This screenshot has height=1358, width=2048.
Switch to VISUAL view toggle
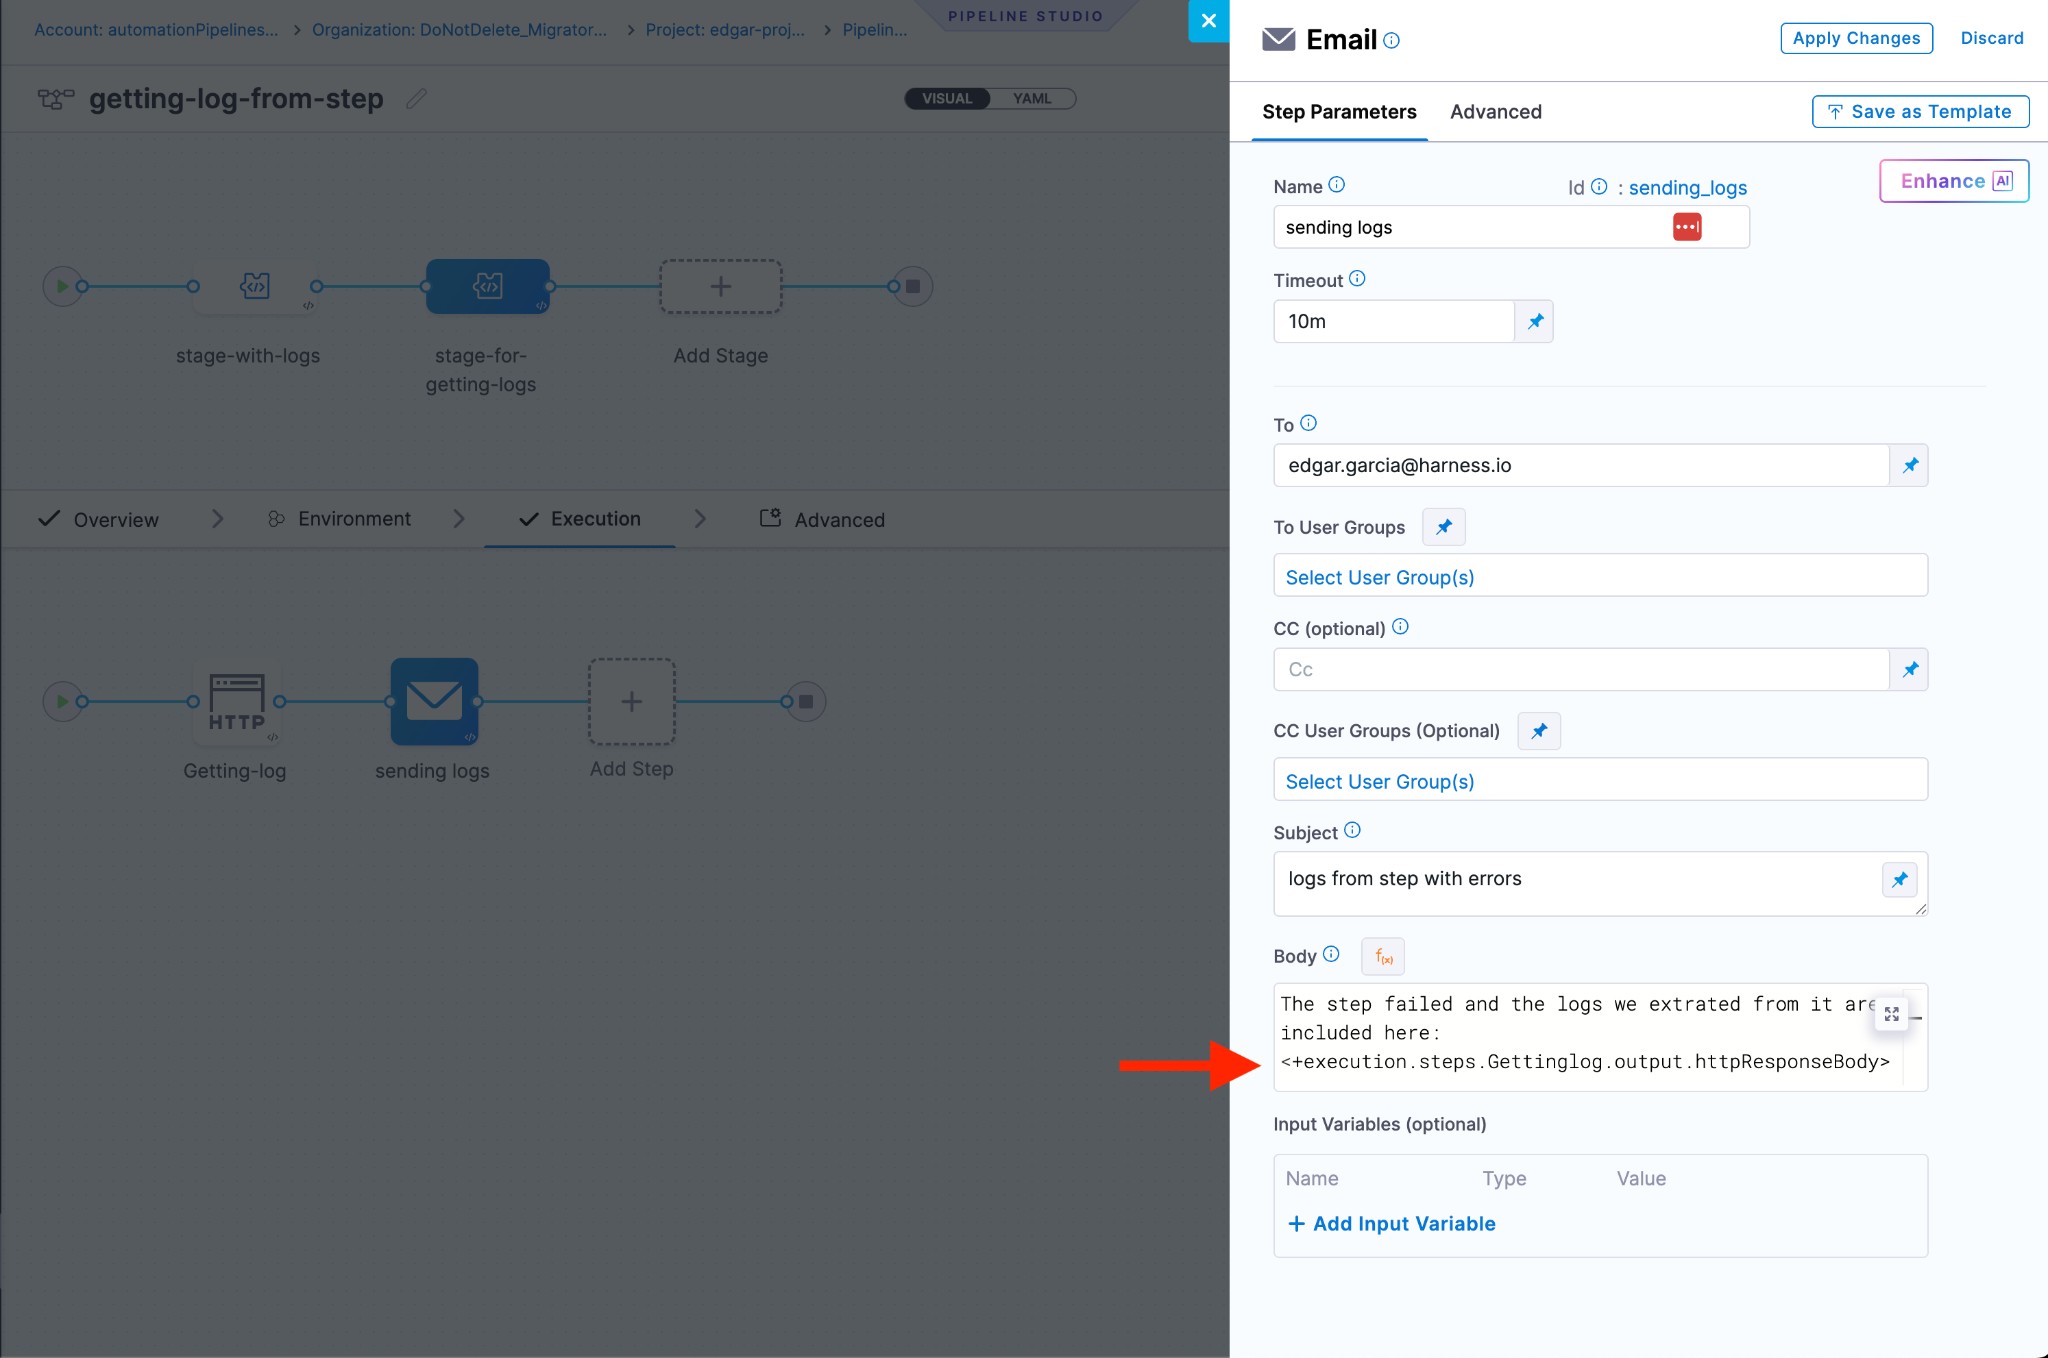946,99
